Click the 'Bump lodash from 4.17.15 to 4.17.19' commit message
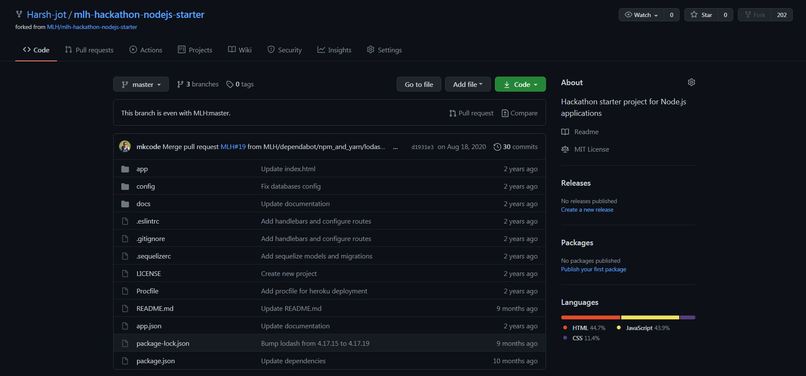The height and width of the screenshot is (376, 806). tap(315, 344)
